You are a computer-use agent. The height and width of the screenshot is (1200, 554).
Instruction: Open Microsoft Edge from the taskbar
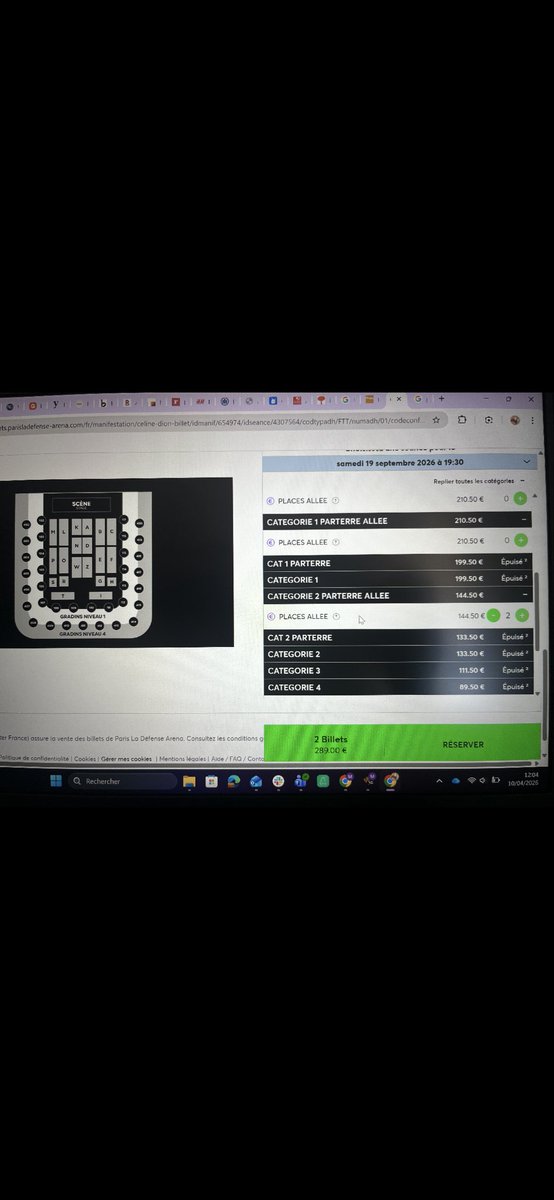[x=232, y=781]
